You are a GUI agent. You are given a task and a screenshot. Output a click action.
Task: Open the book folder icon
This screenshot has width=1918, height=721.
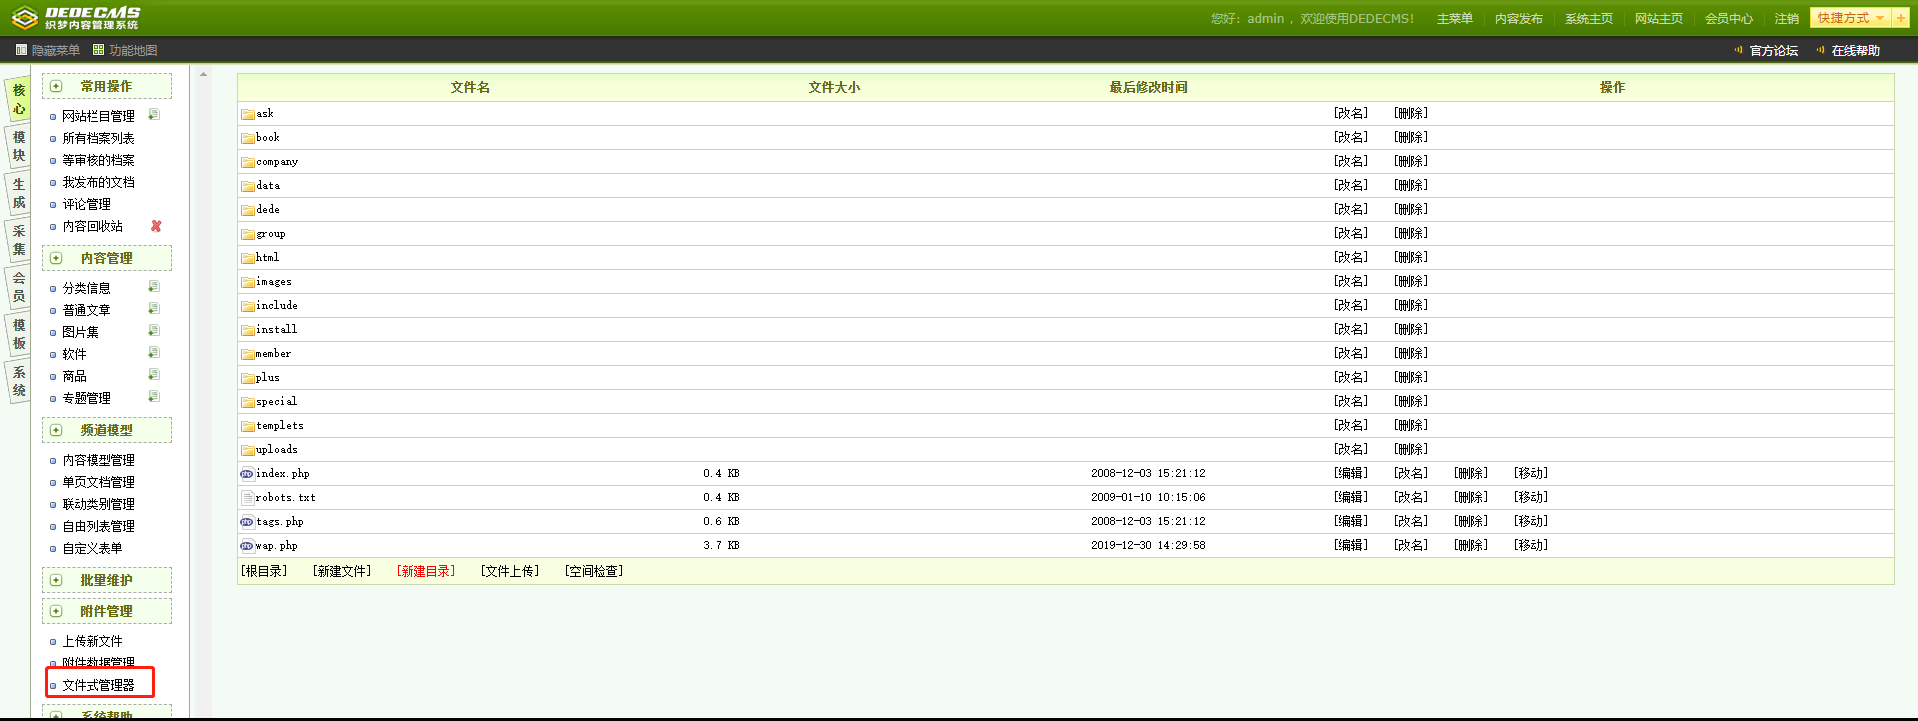(x=248, y=138)
